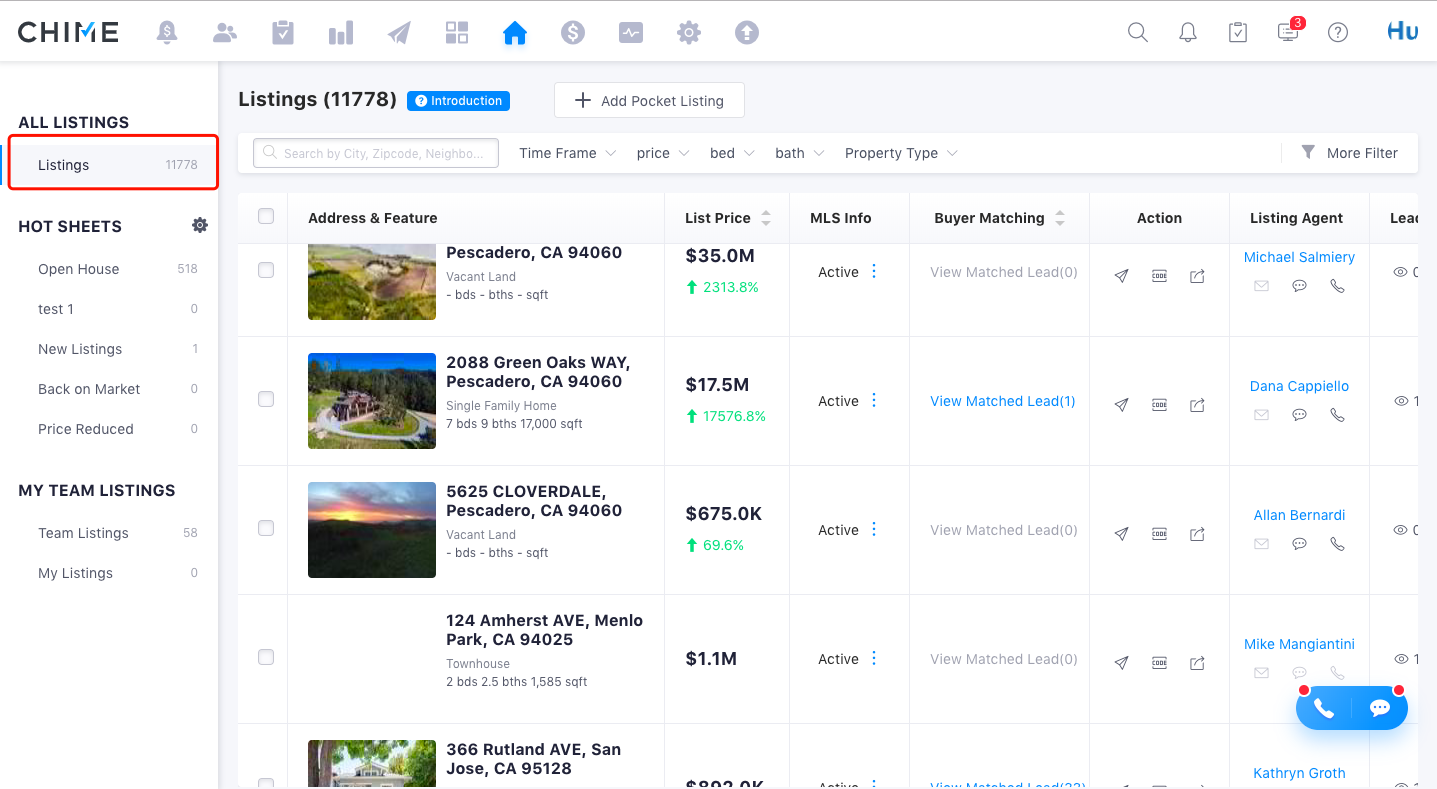Open Hot Sheets settings gear
The width and height of the screenshot is (1437, 789).
[200, 226]
